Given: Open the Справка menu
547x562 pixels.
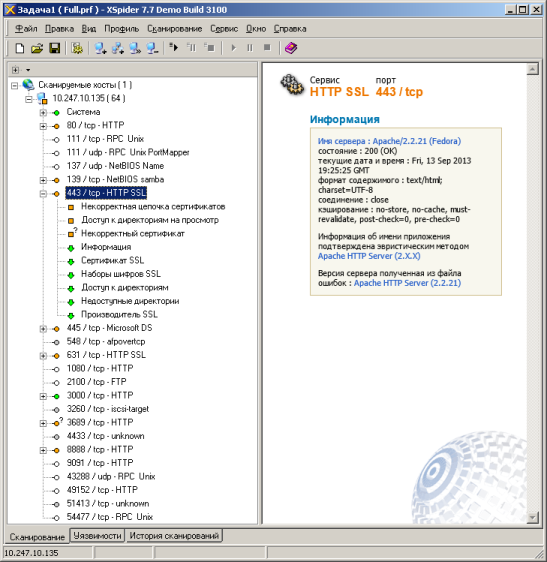Looking at the screenshot, I should point(290,29).
